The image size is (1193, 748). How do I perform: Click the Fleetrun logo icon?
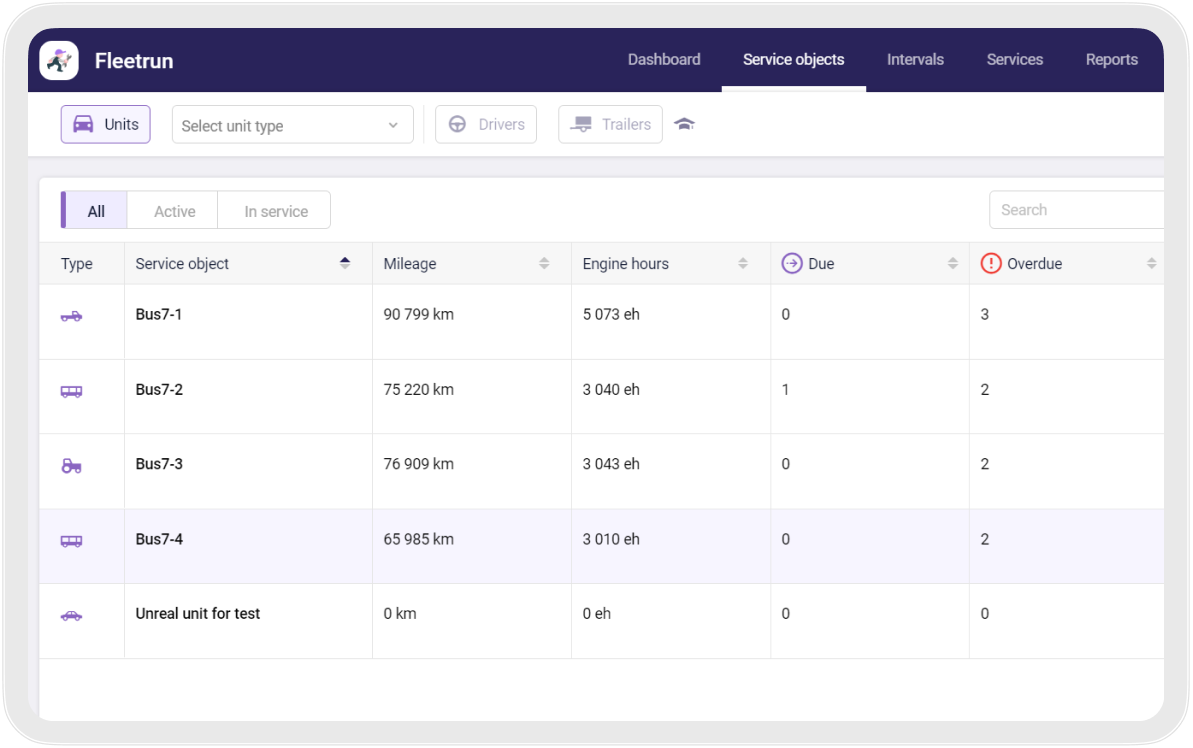click(59, 61)
